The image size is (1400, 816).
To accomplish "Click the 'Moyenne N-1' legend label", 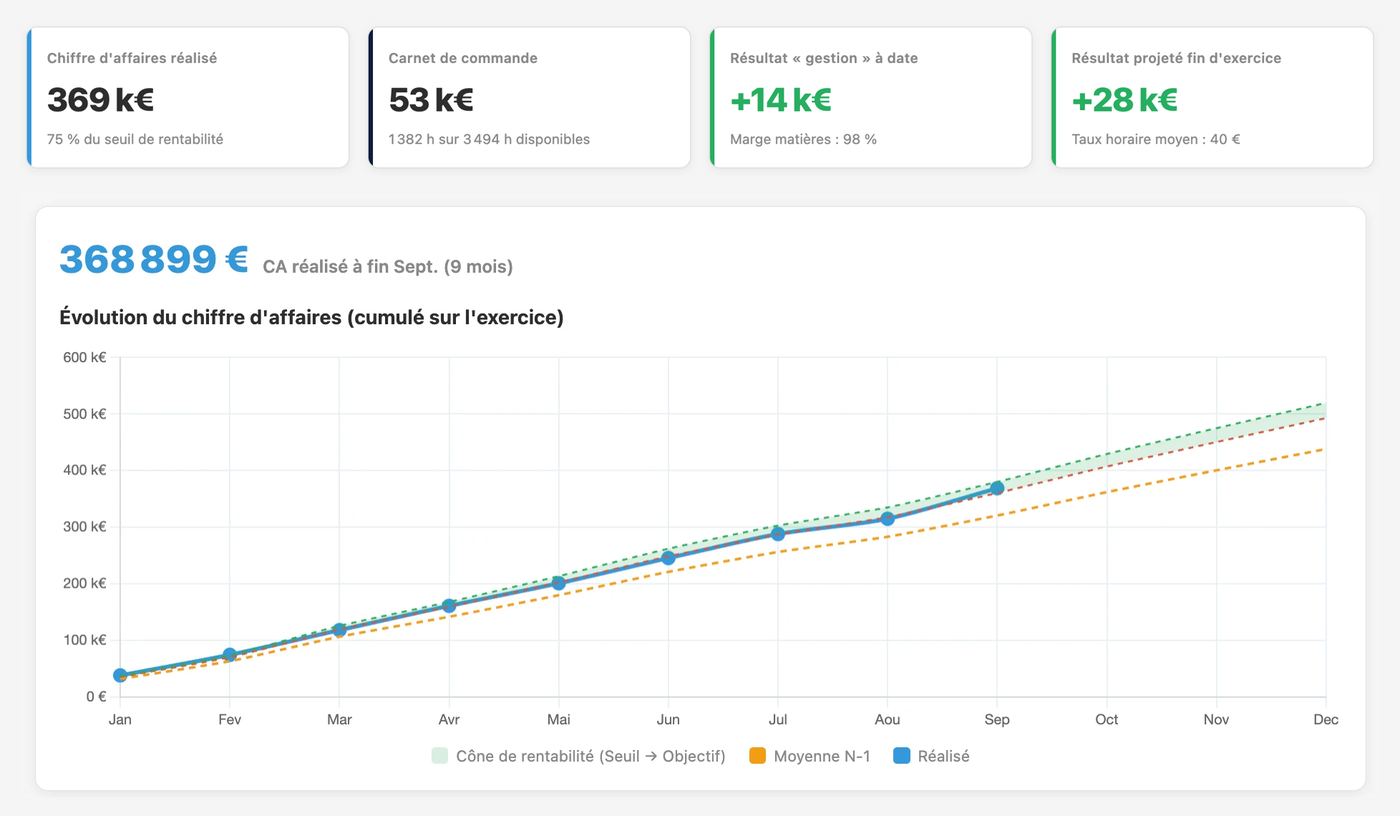I will tap(822, 756).
